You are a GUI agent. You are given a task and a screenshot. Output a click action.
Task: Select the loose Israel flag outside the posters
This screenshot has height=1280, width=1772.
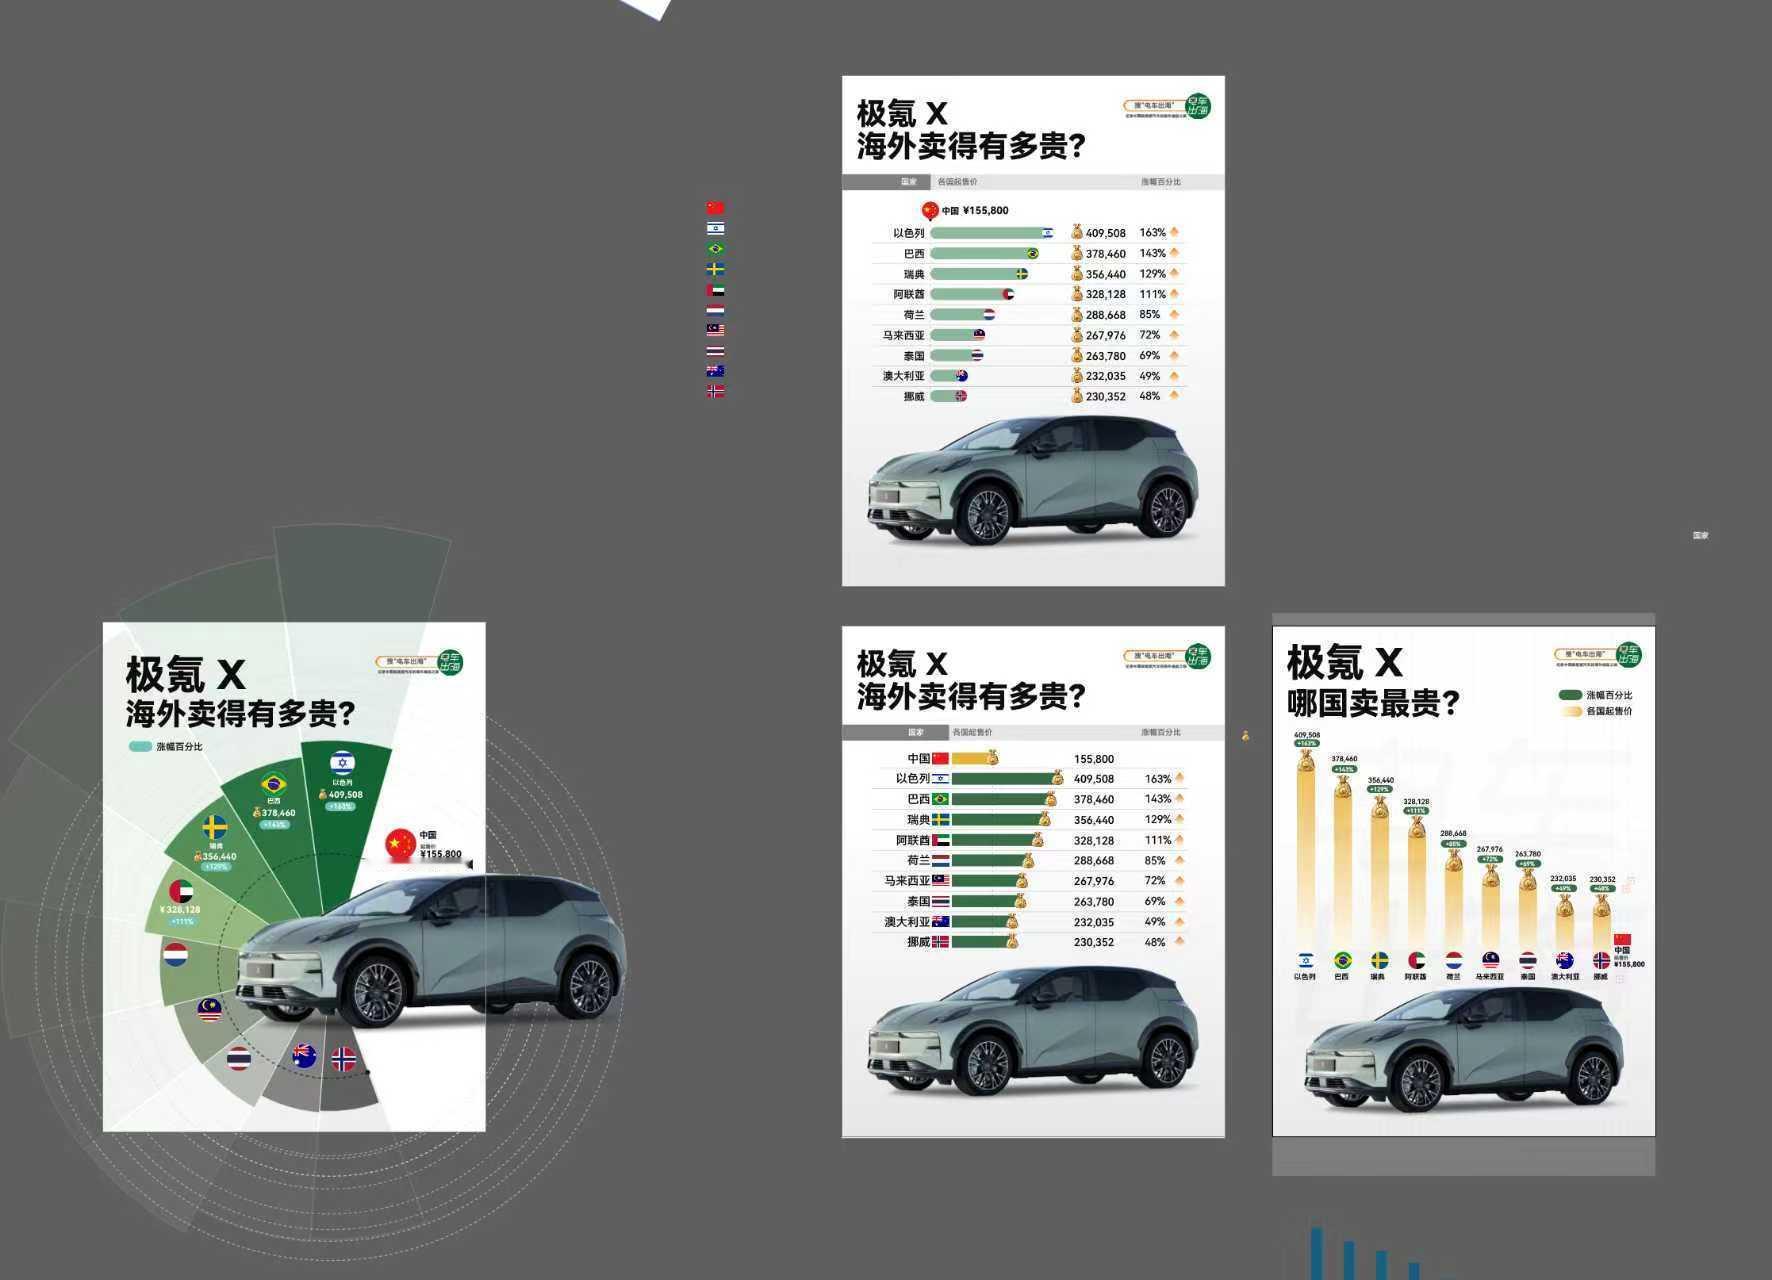click(x=715, y=228)
